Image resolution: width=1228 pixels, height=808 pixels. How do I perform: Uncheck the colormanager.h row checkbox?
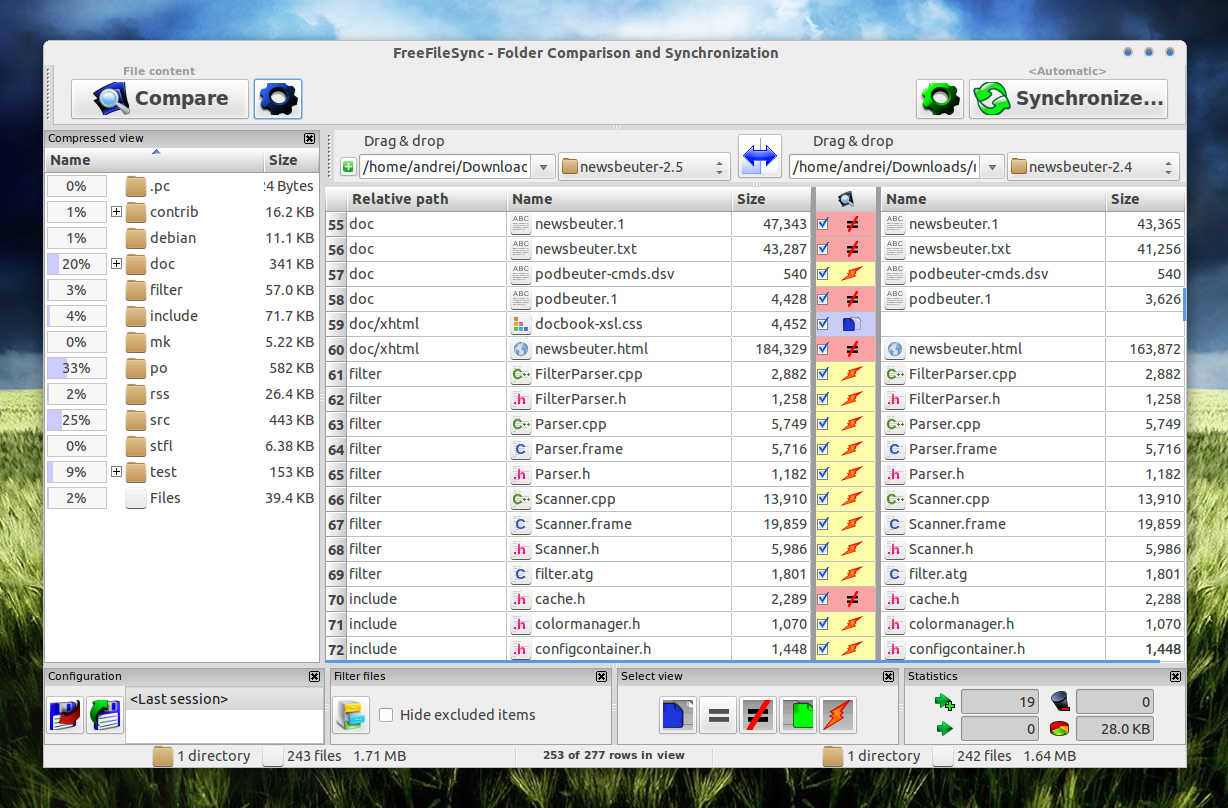pyautogui.click(x=823, y=624)
